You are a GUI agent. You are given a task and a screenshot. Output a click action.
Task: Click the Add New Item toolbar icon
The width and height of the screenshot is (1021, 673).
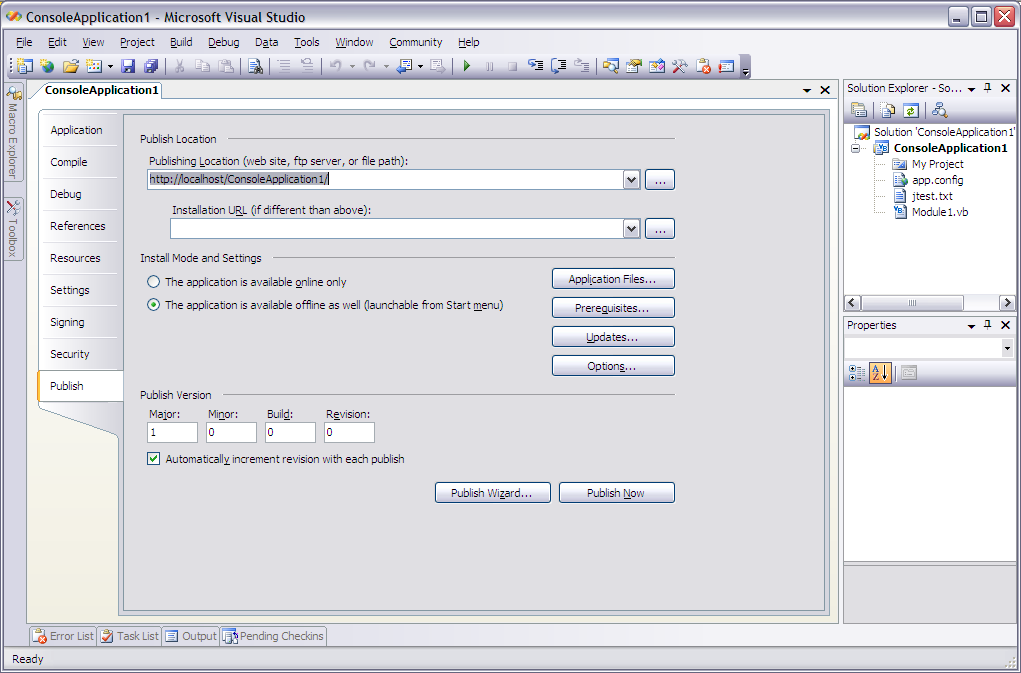click(x=94, y=66)
